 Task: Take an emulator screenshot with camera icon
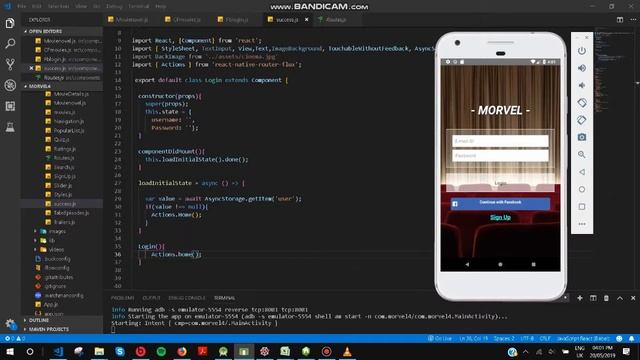tap(582, 137)
